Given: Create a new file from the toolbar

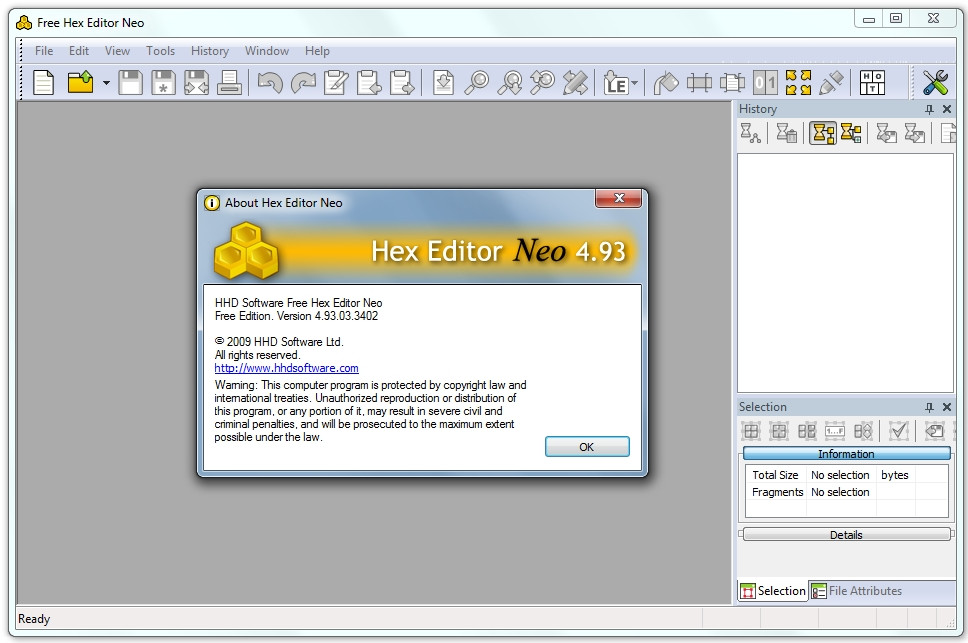Looking at the screenshot, I should coord(43,83).
